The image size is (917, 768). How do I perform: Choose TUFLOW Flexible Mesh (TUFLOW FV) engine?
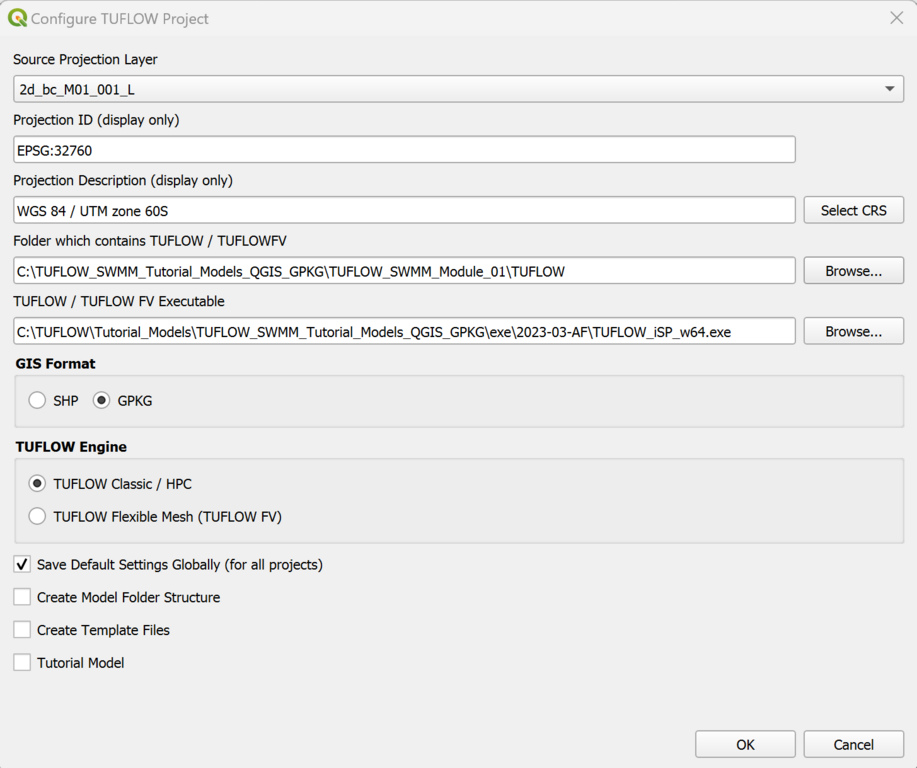click(38, 517)
